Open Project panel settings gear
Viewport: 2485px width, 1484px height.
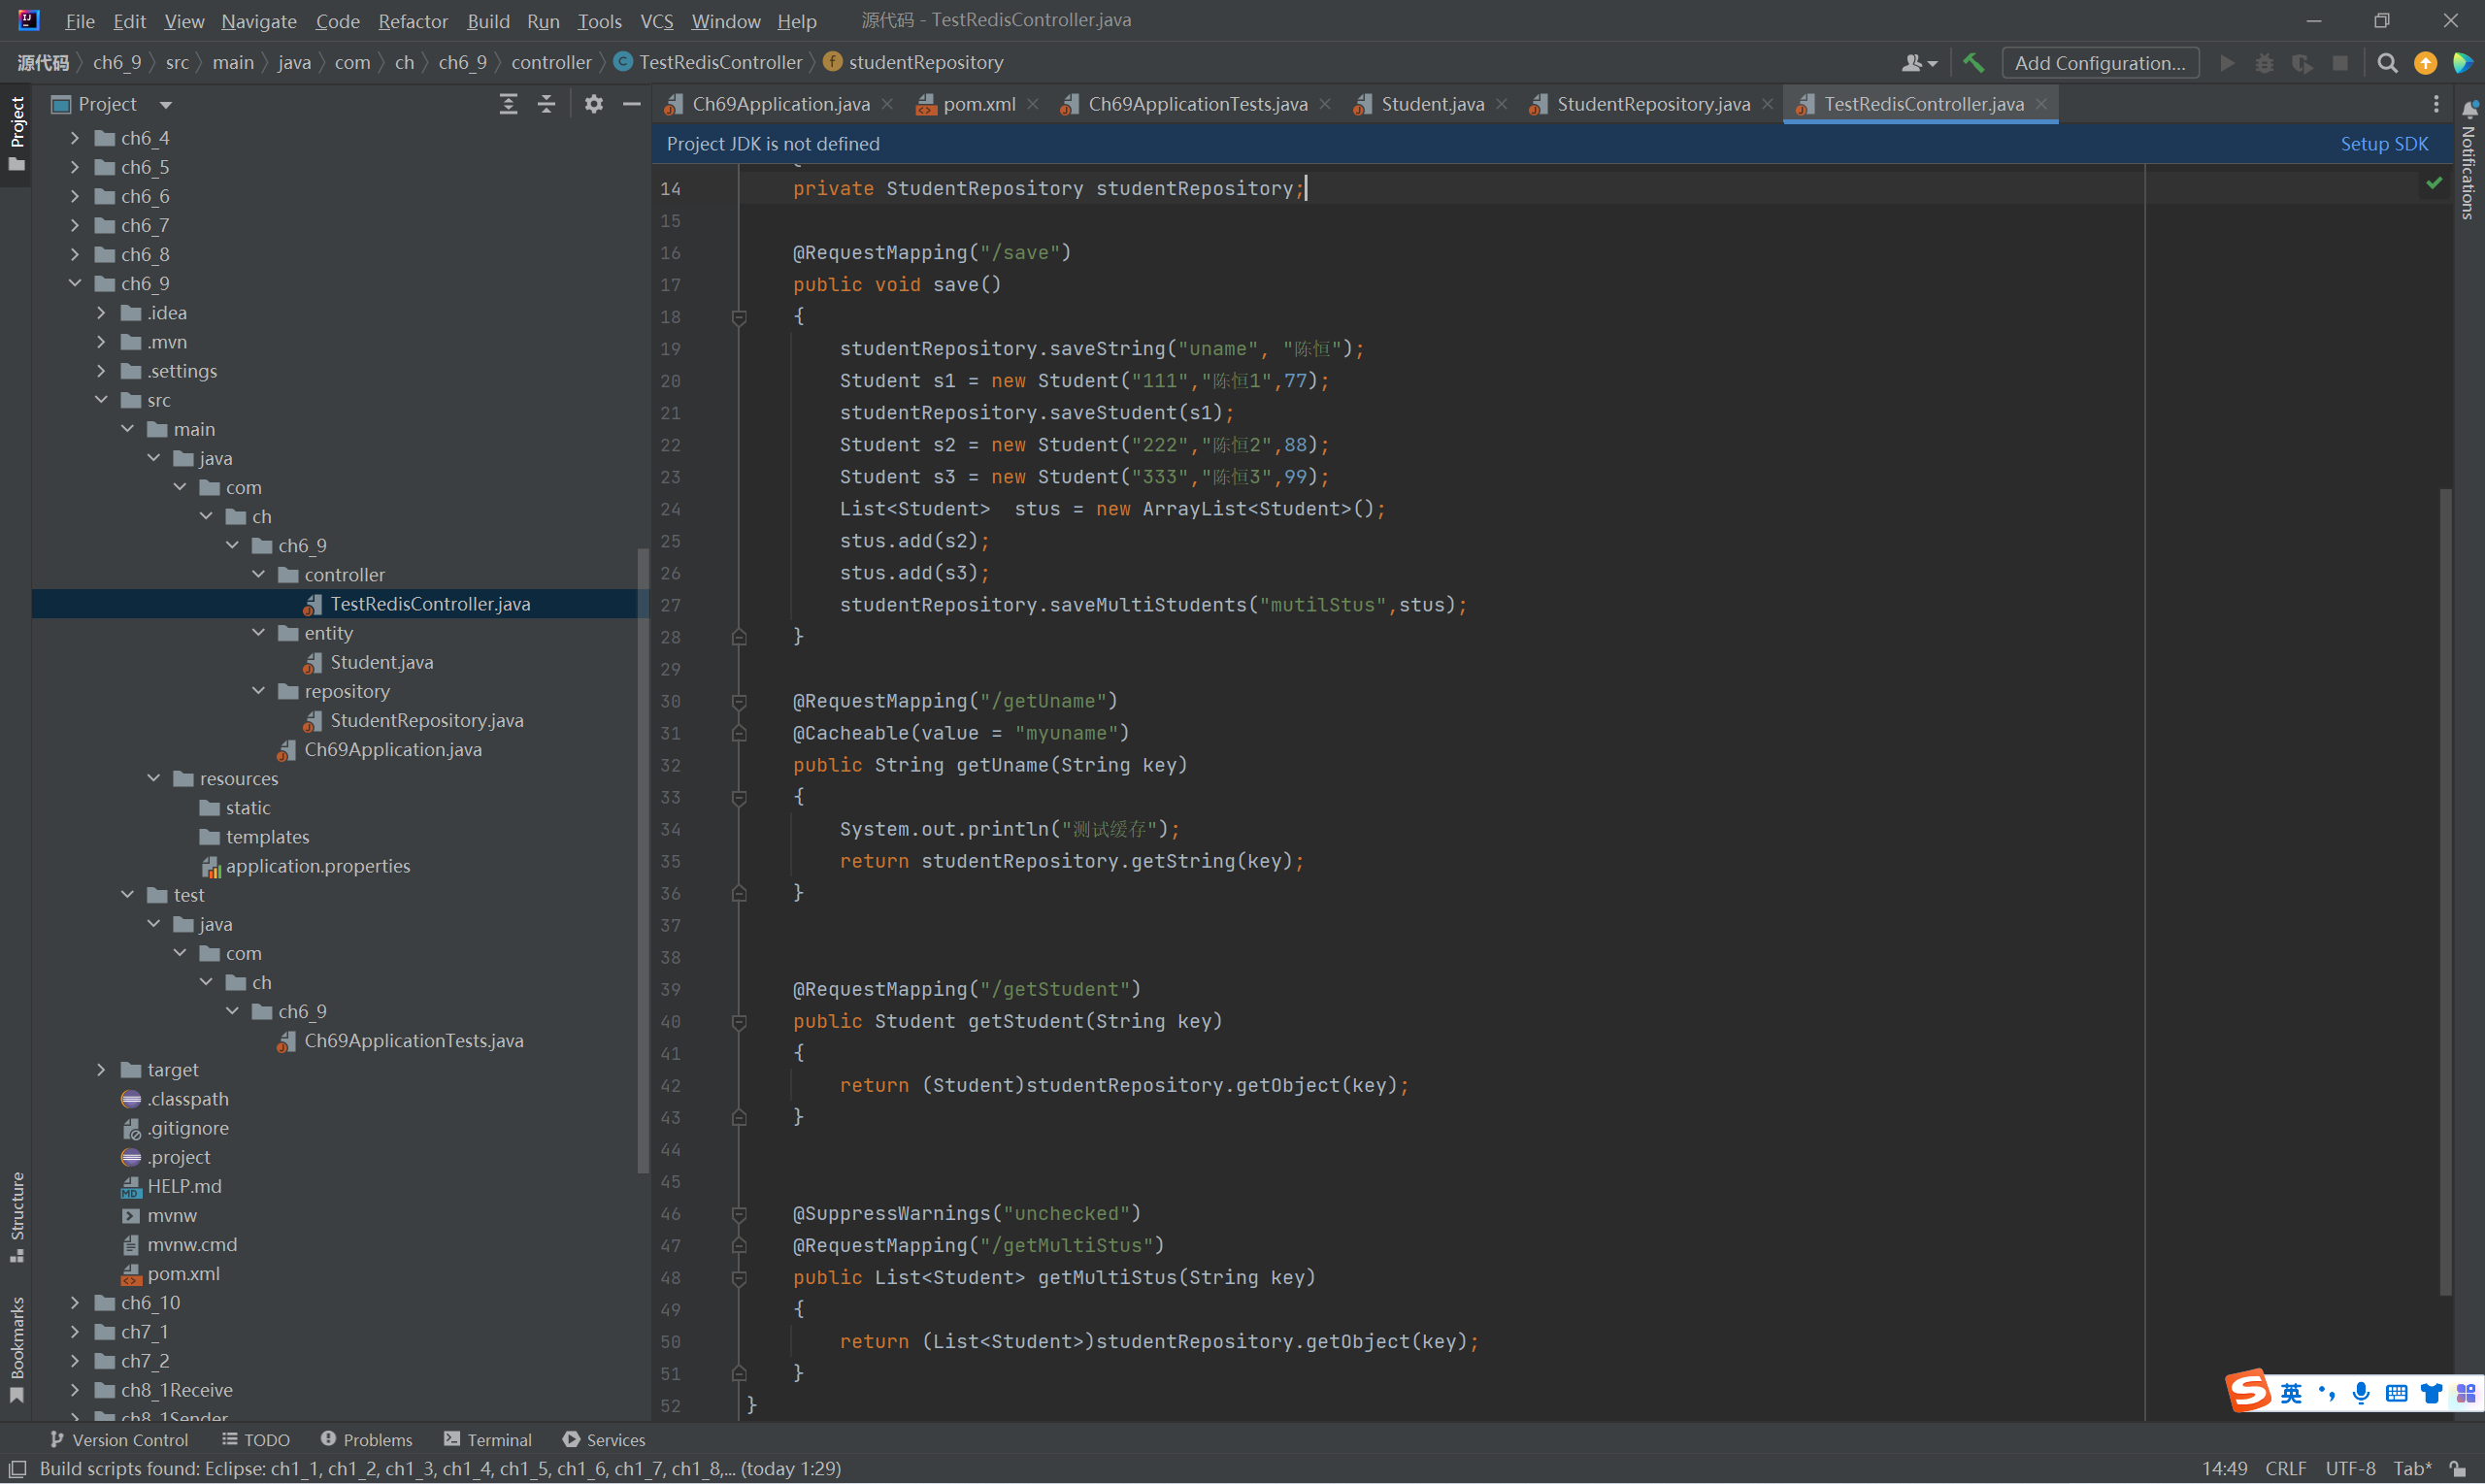pyautogui.click(x=594, y=104)
